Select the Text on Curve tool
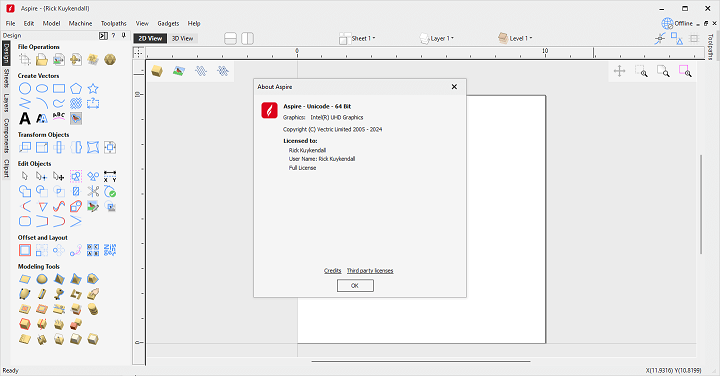The image size is (720, 376). click(x=59, y=118)
